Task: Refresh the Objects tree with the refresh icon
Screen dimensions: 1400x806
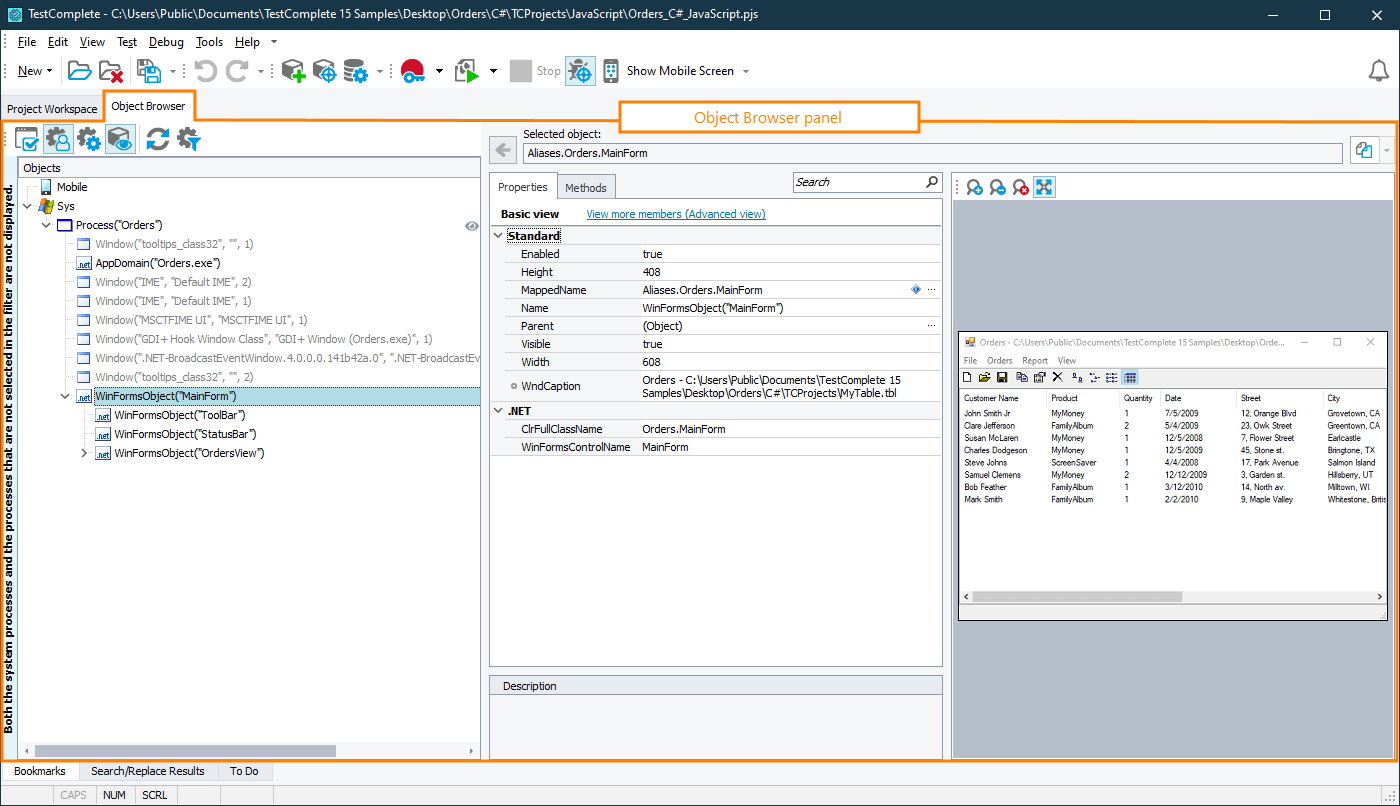Action: click(158, 139)
